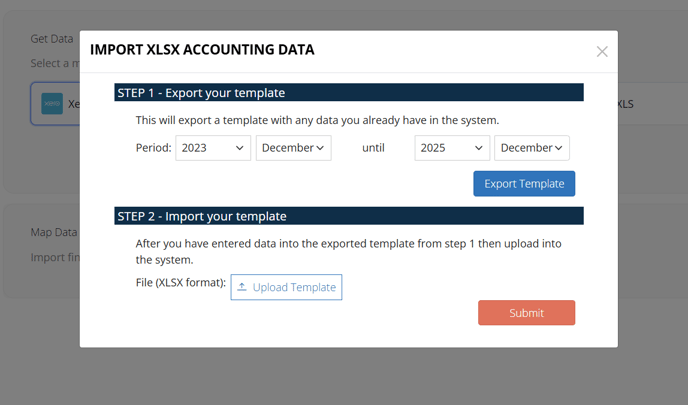
Task: Click the Step 2 Import header bar
Action: pyautogui.click(x=349, y=216)
